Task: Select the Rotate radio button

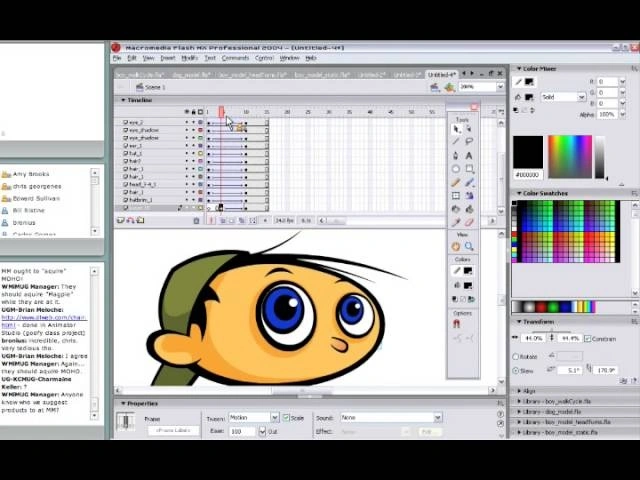Action: pyautogui.click(x=516, y=357)
